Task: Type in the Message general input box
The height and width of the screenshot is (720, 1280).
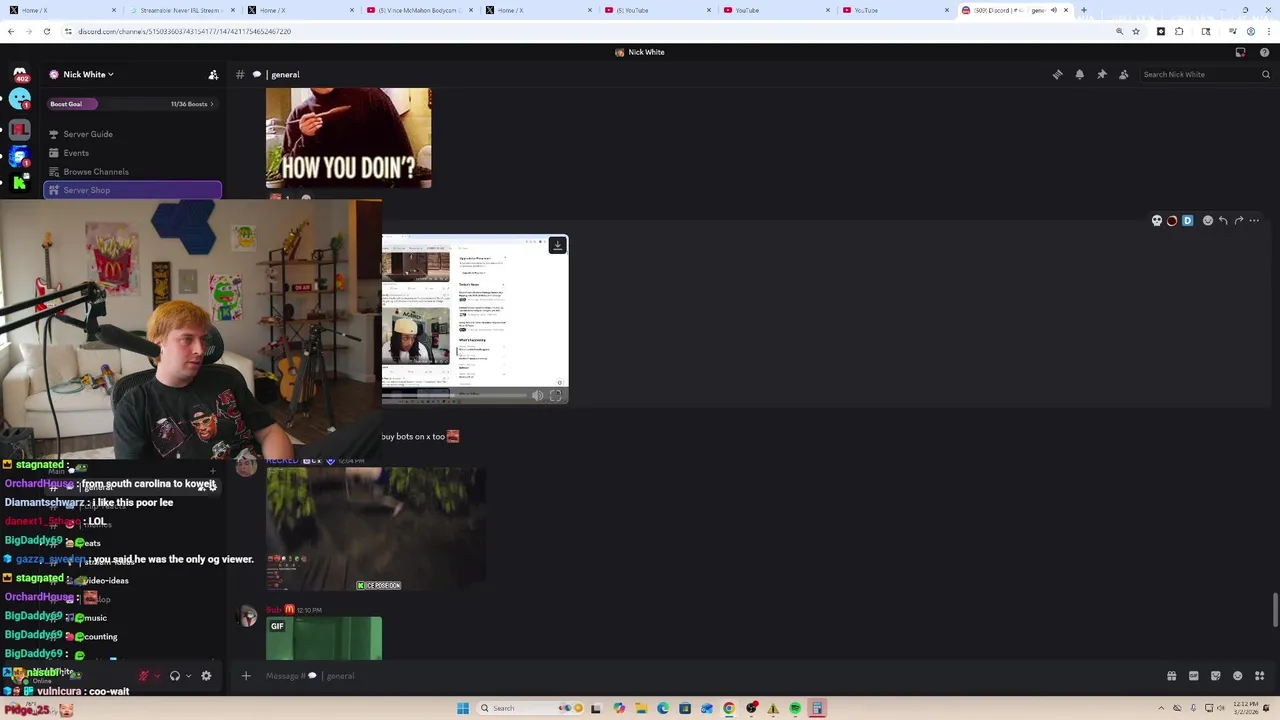Action: pyautogui.click(x=700, y=676)
